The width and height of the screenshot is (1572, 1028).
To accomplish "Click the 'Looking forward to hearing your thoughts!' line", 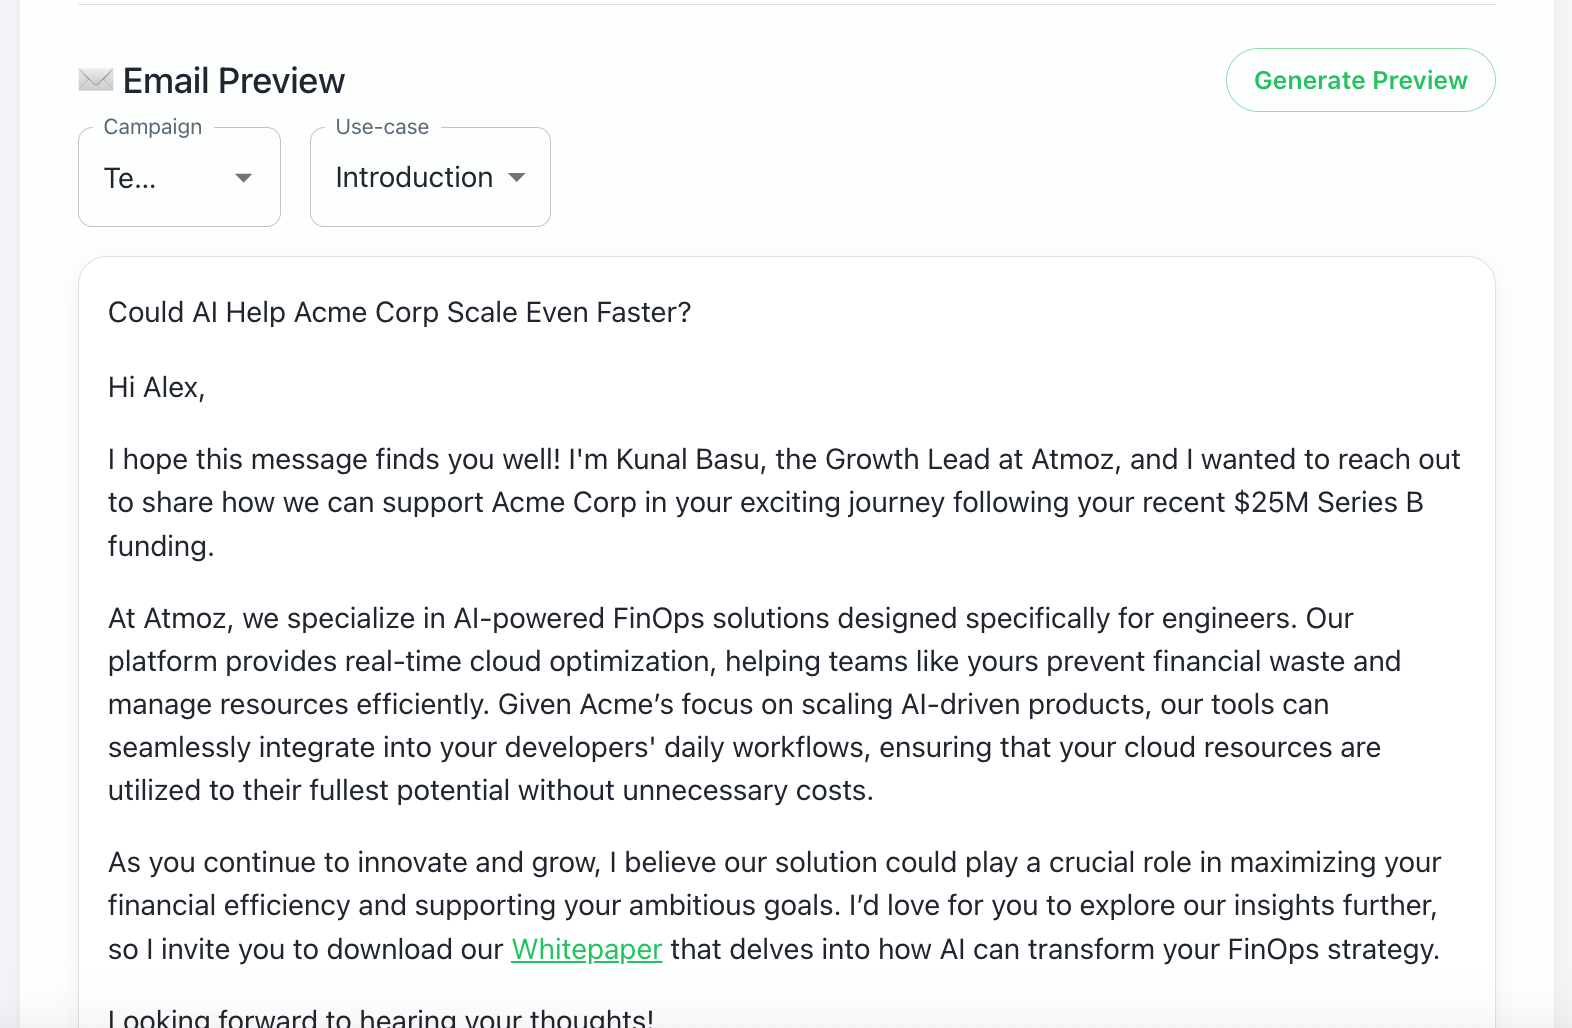I will pos(380,1015).
